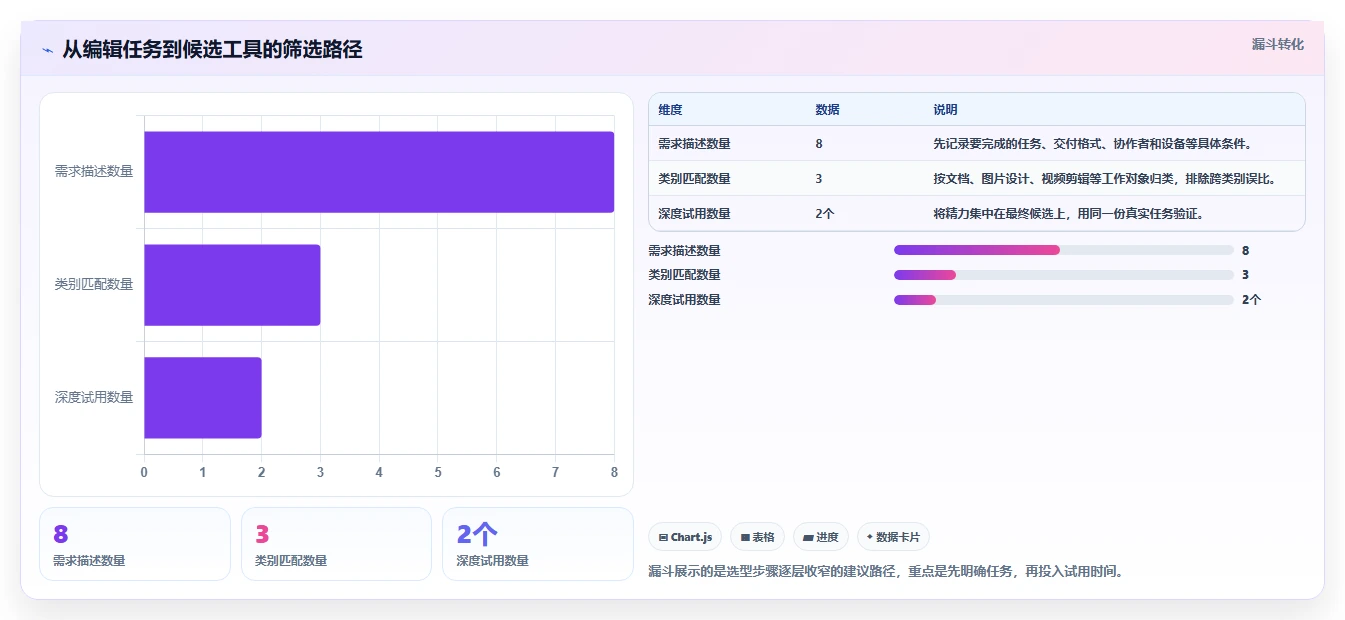The image size is (1345, 620).
Task: Click the description starting 将精力集中在最终候选上
Action: (1068, 214)
